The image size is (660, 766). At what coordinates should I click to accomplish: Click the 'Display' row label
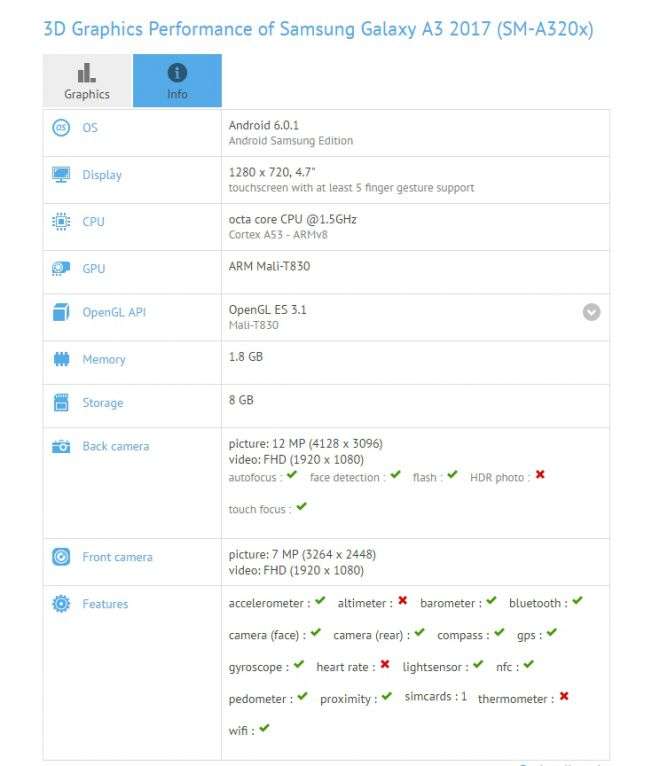coord(102,175)
